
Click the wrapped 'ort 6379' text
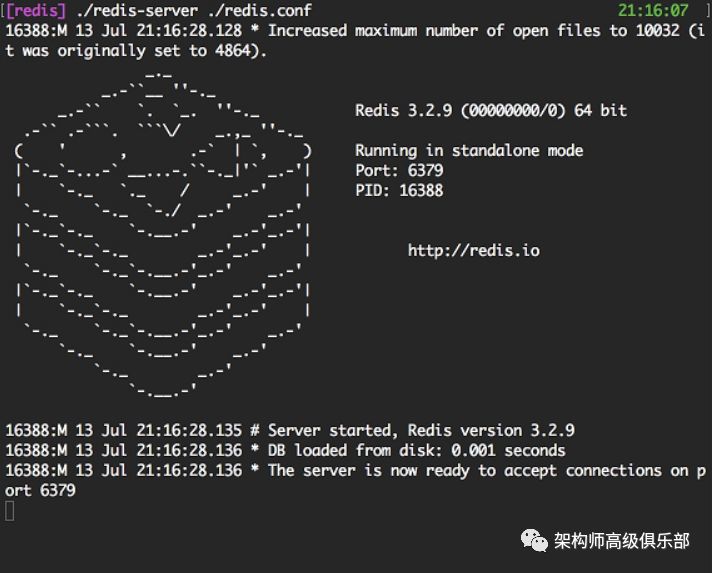point(40,490)
